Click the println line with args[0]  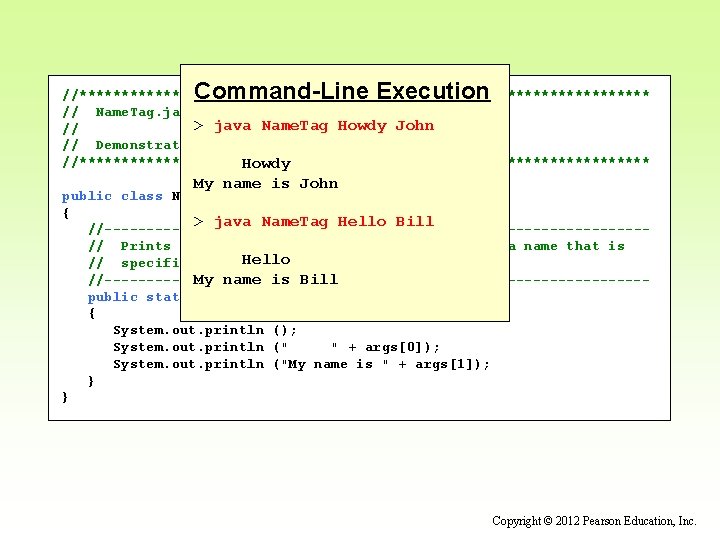point(276,348)
